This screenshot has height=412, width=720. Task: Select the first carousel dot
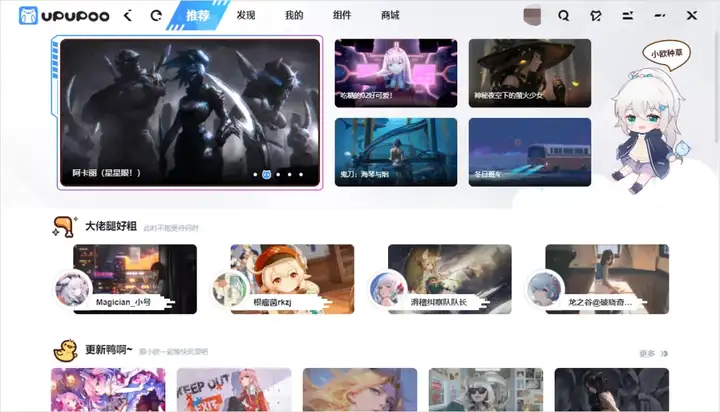(x=255, y=175)
